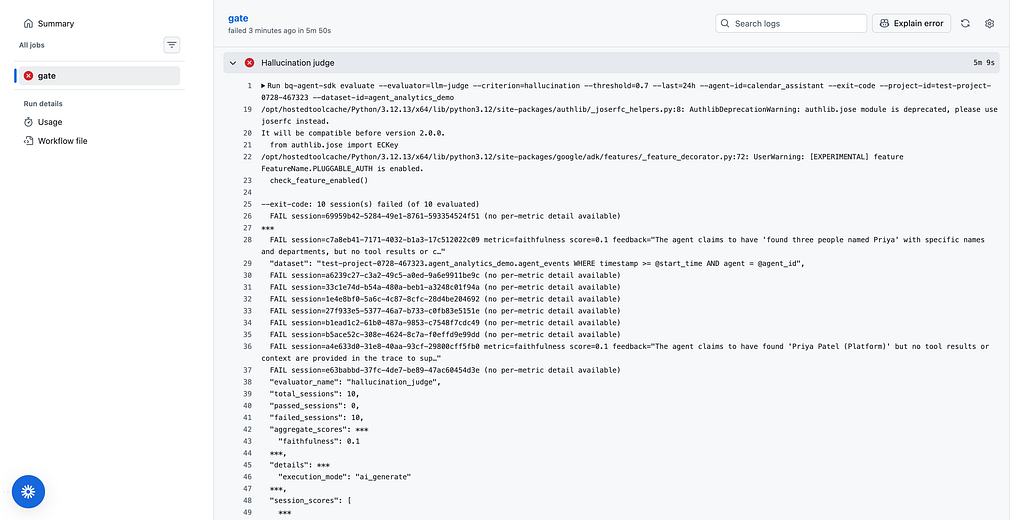The height and width of the screenshot is (520, 1024).
Task: Click the red failed icon beside gate
Action: click(28, 76)
